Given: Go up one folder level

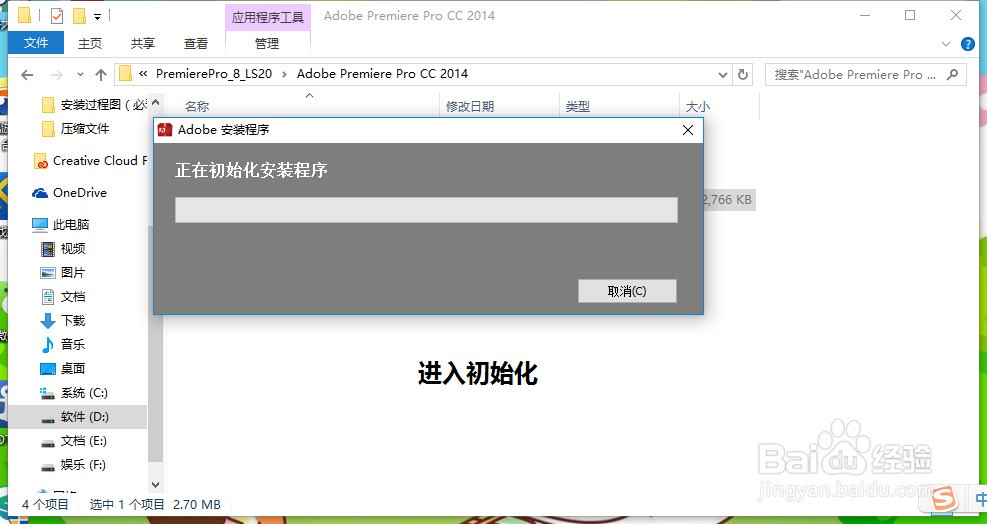Looking at the screenshot, I should (x=101, y=75).
